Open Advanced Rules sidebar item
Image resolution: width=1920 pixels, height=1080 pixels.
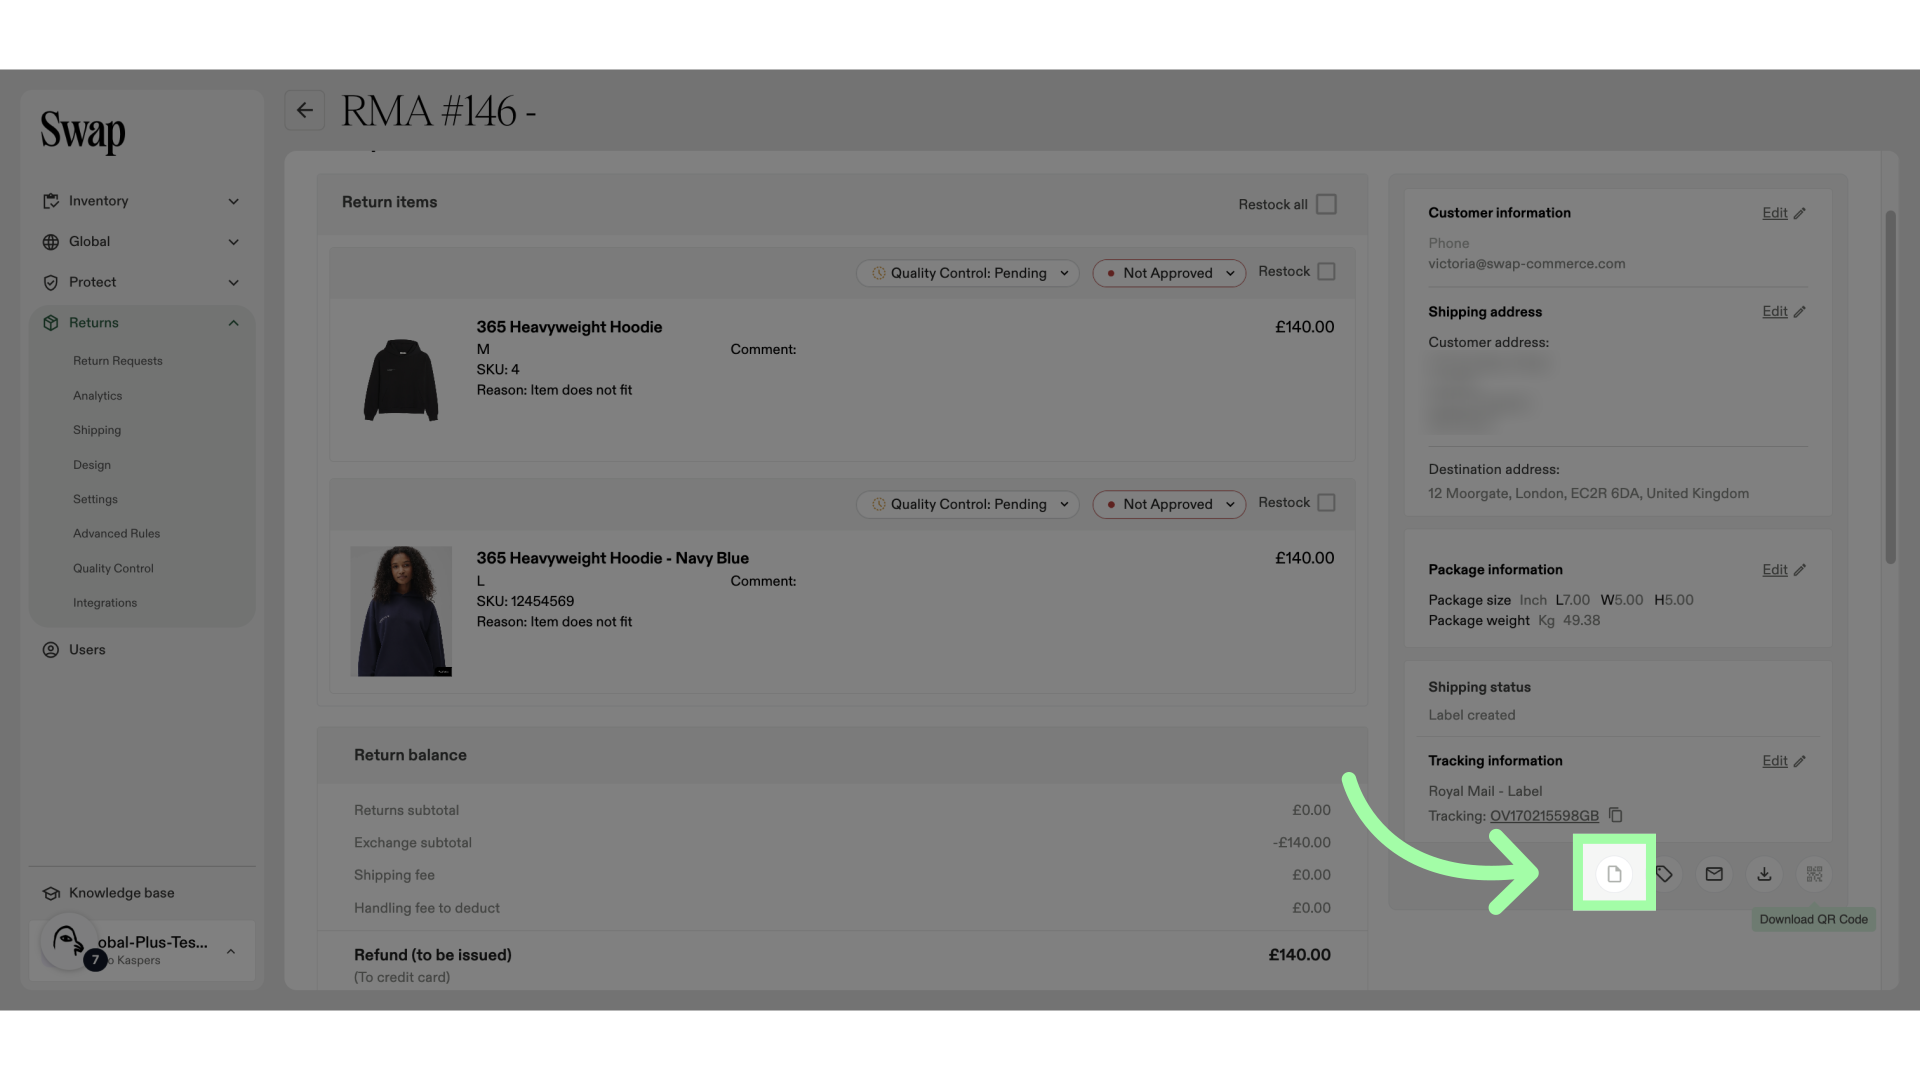pos(116,534)
